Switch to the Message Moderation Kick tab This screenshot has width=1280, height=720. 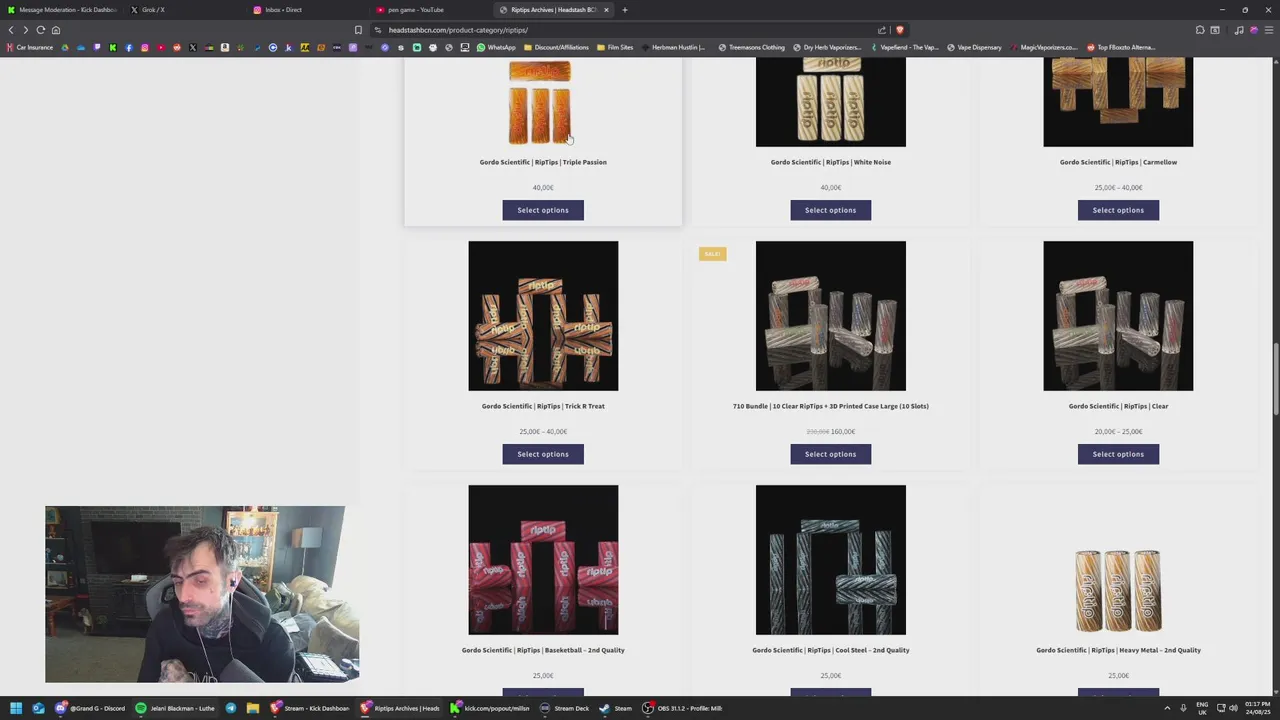[x=62, y=10]
